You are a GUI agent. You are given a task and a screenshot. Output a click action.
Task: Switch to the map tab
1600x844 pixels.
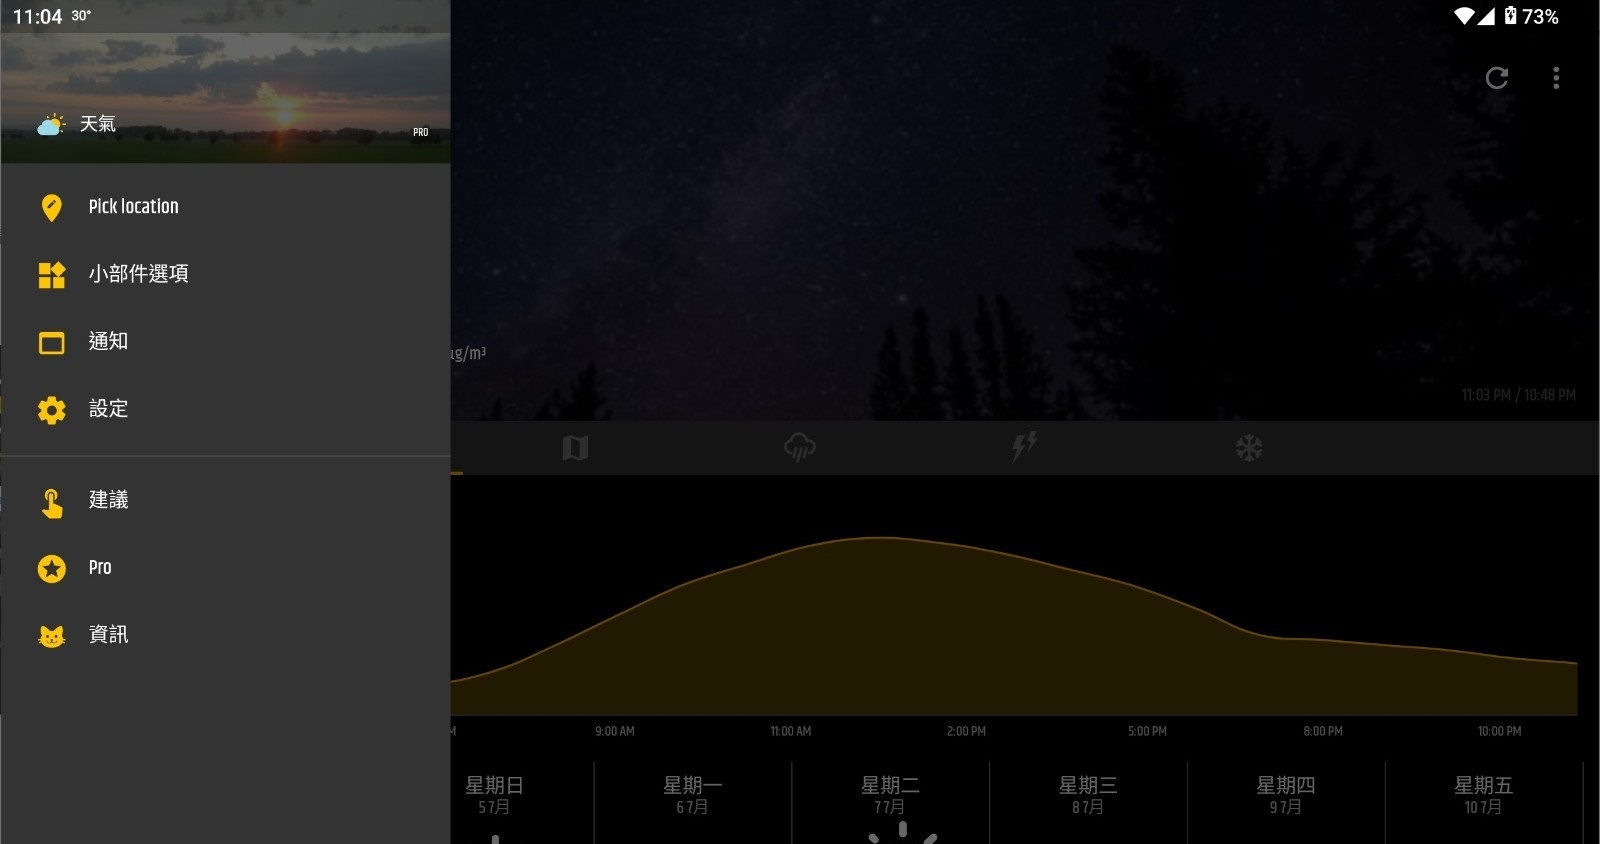575,448
